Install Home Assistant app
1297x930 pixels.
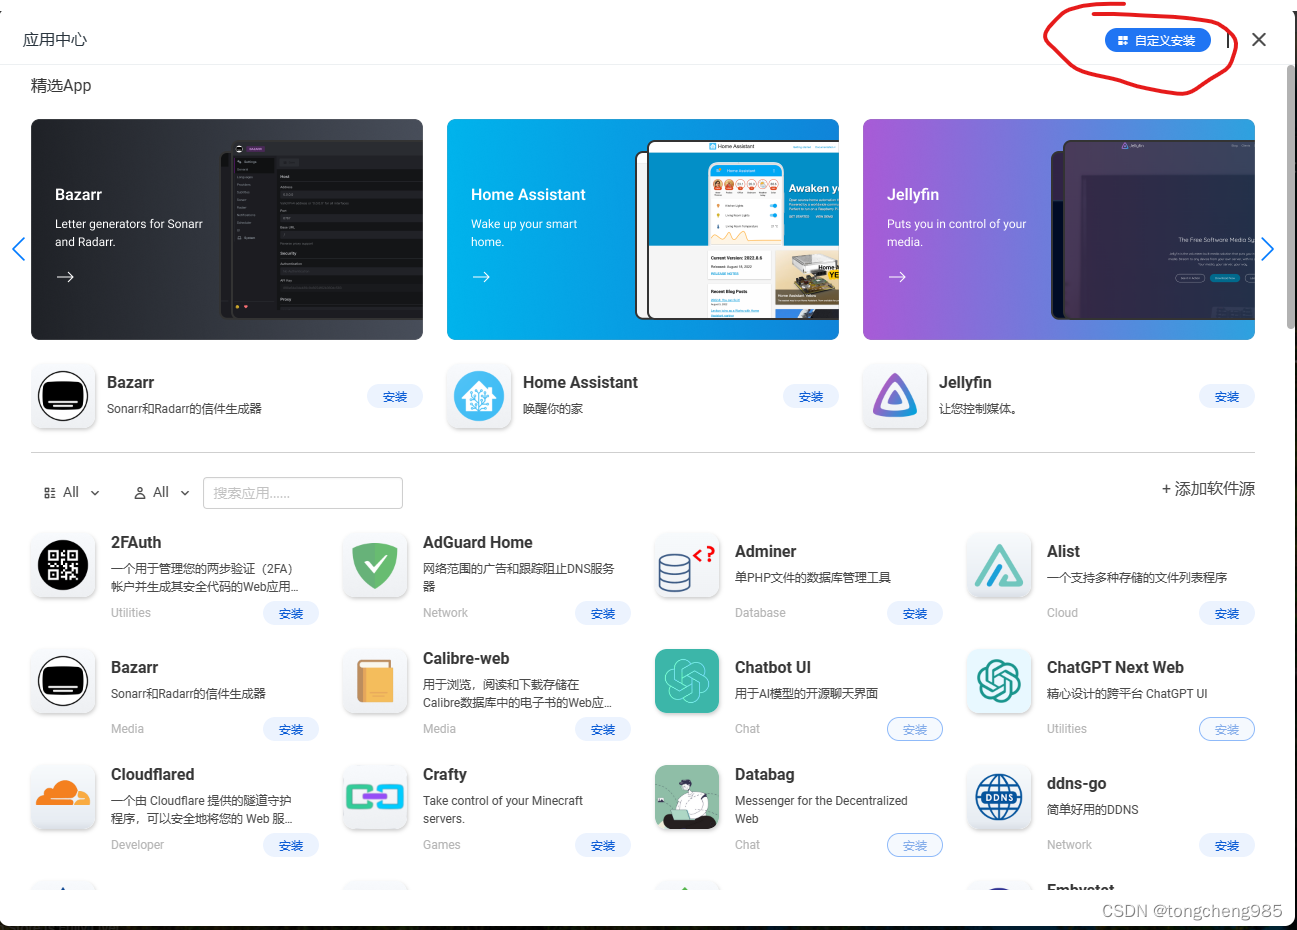pos(811,397)
